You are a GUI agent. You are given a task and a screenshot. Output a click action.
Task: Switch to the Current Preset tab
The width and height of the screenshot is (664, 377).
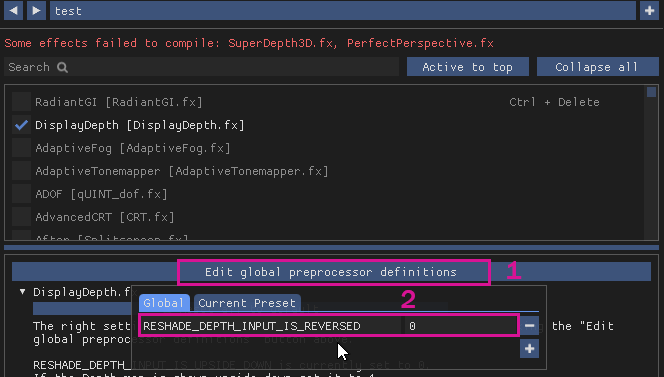pos(247,303)
